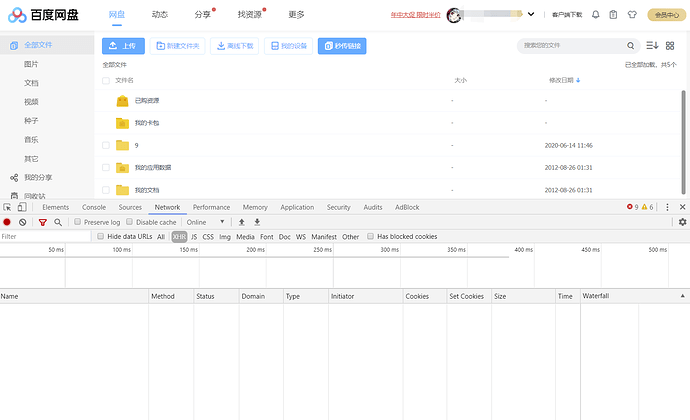The width and height of the screenshot is (690, 420).
Task: Open the 更多 menu in top navigation
Action: click(296, 15)
